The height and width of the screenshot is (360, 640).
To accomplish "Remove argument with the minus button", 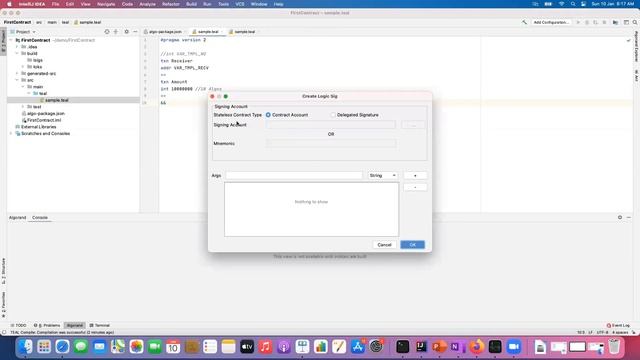I will (x=415, y=187).
